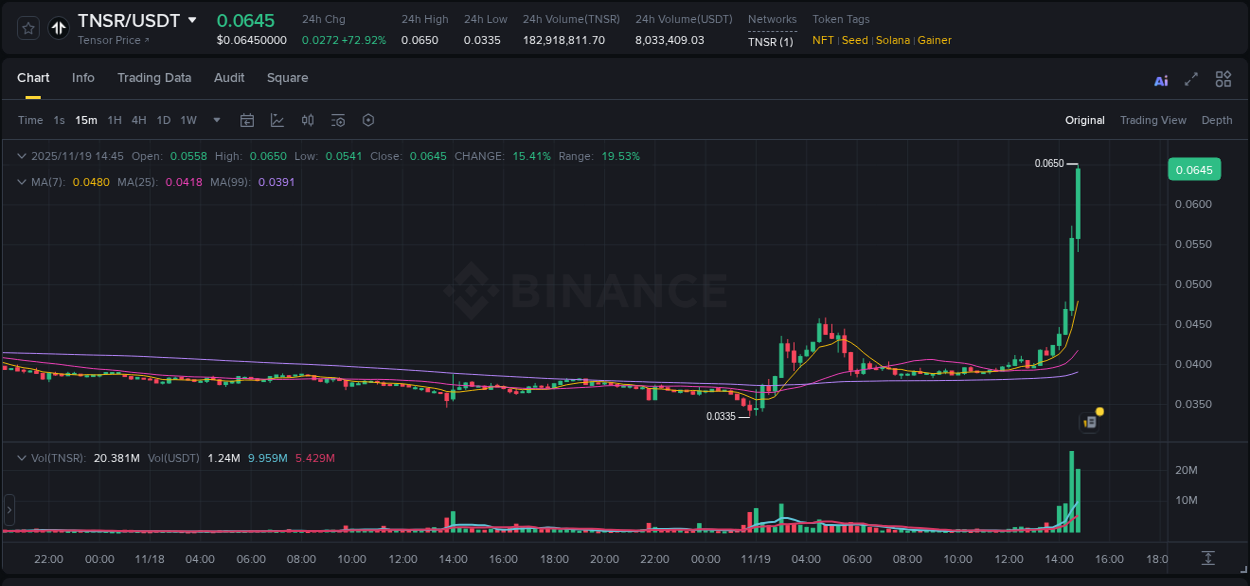This screenshot has height=586, width=1250.
Task: Open the indicator list panel
Action: 337,120
